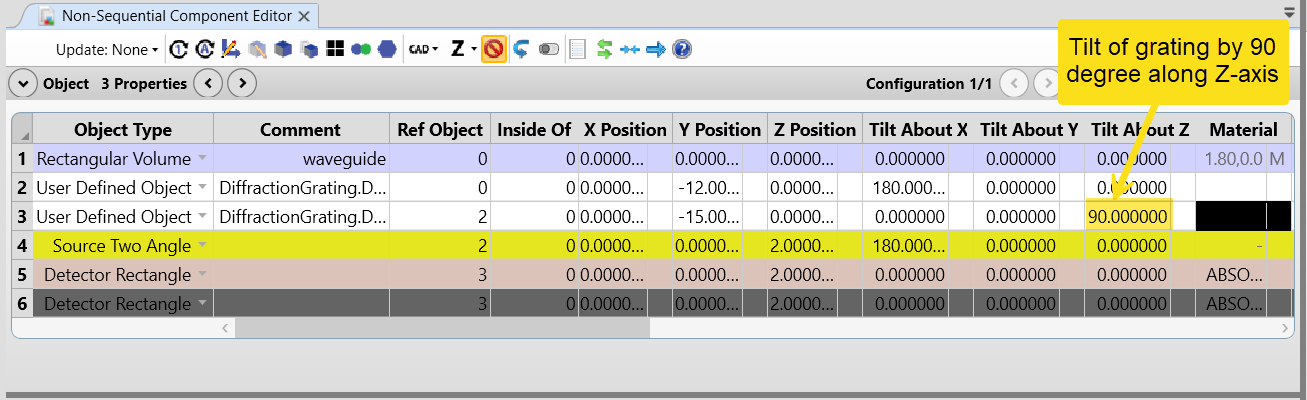Click the Tilt About Y column header

click(1028, 129)
